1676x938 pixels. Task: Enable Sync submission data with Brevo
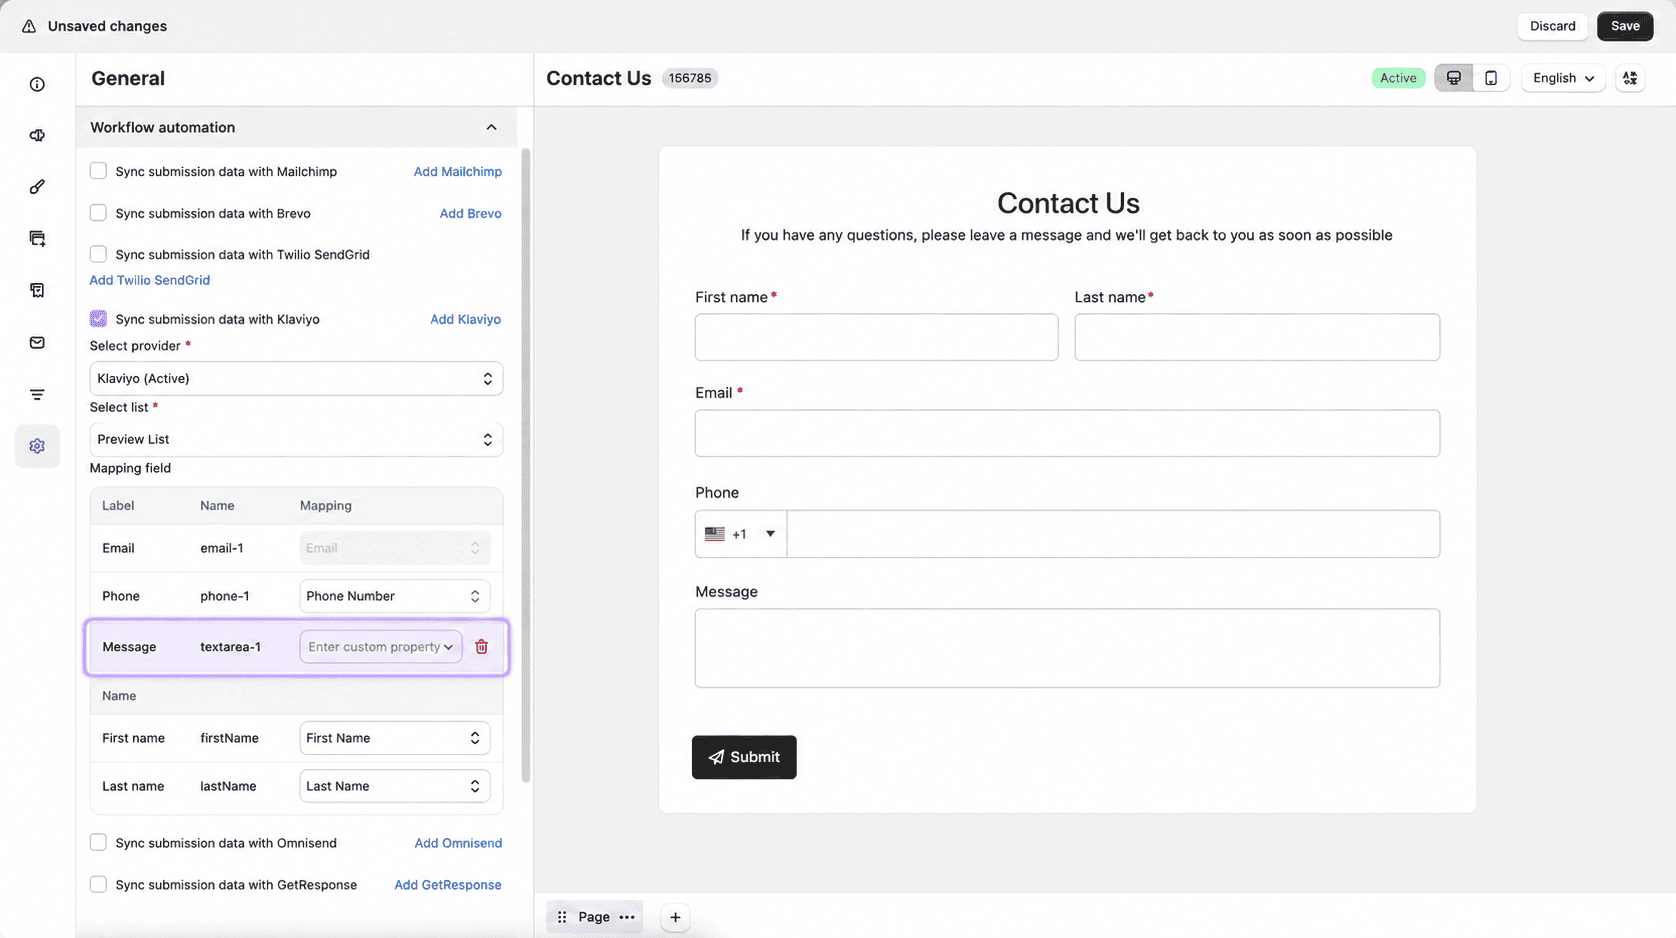coord(98,213)
